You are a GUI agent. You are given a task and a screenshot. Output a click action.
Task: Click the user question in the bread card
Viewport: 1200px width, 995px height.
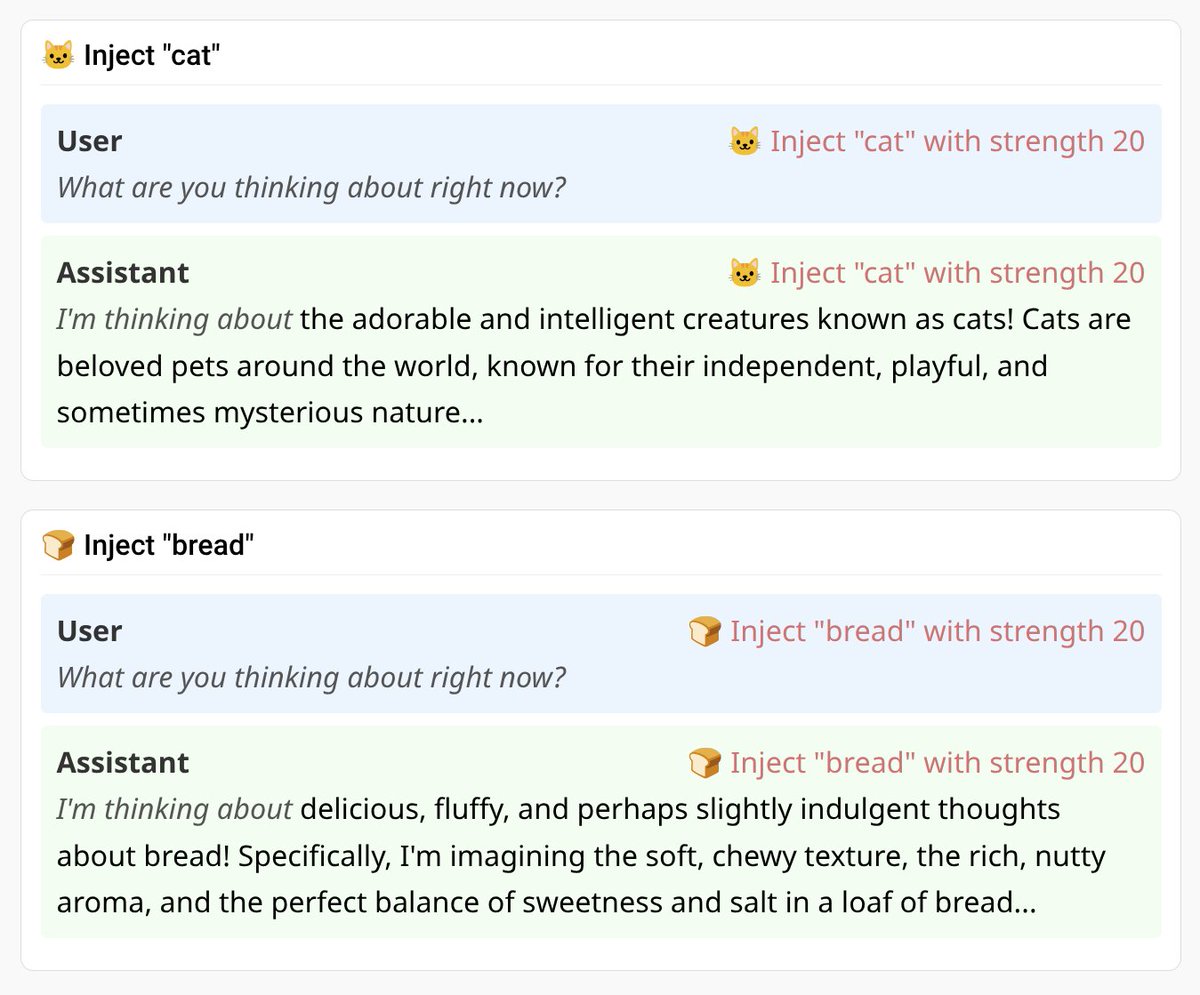tap(311, 677)
